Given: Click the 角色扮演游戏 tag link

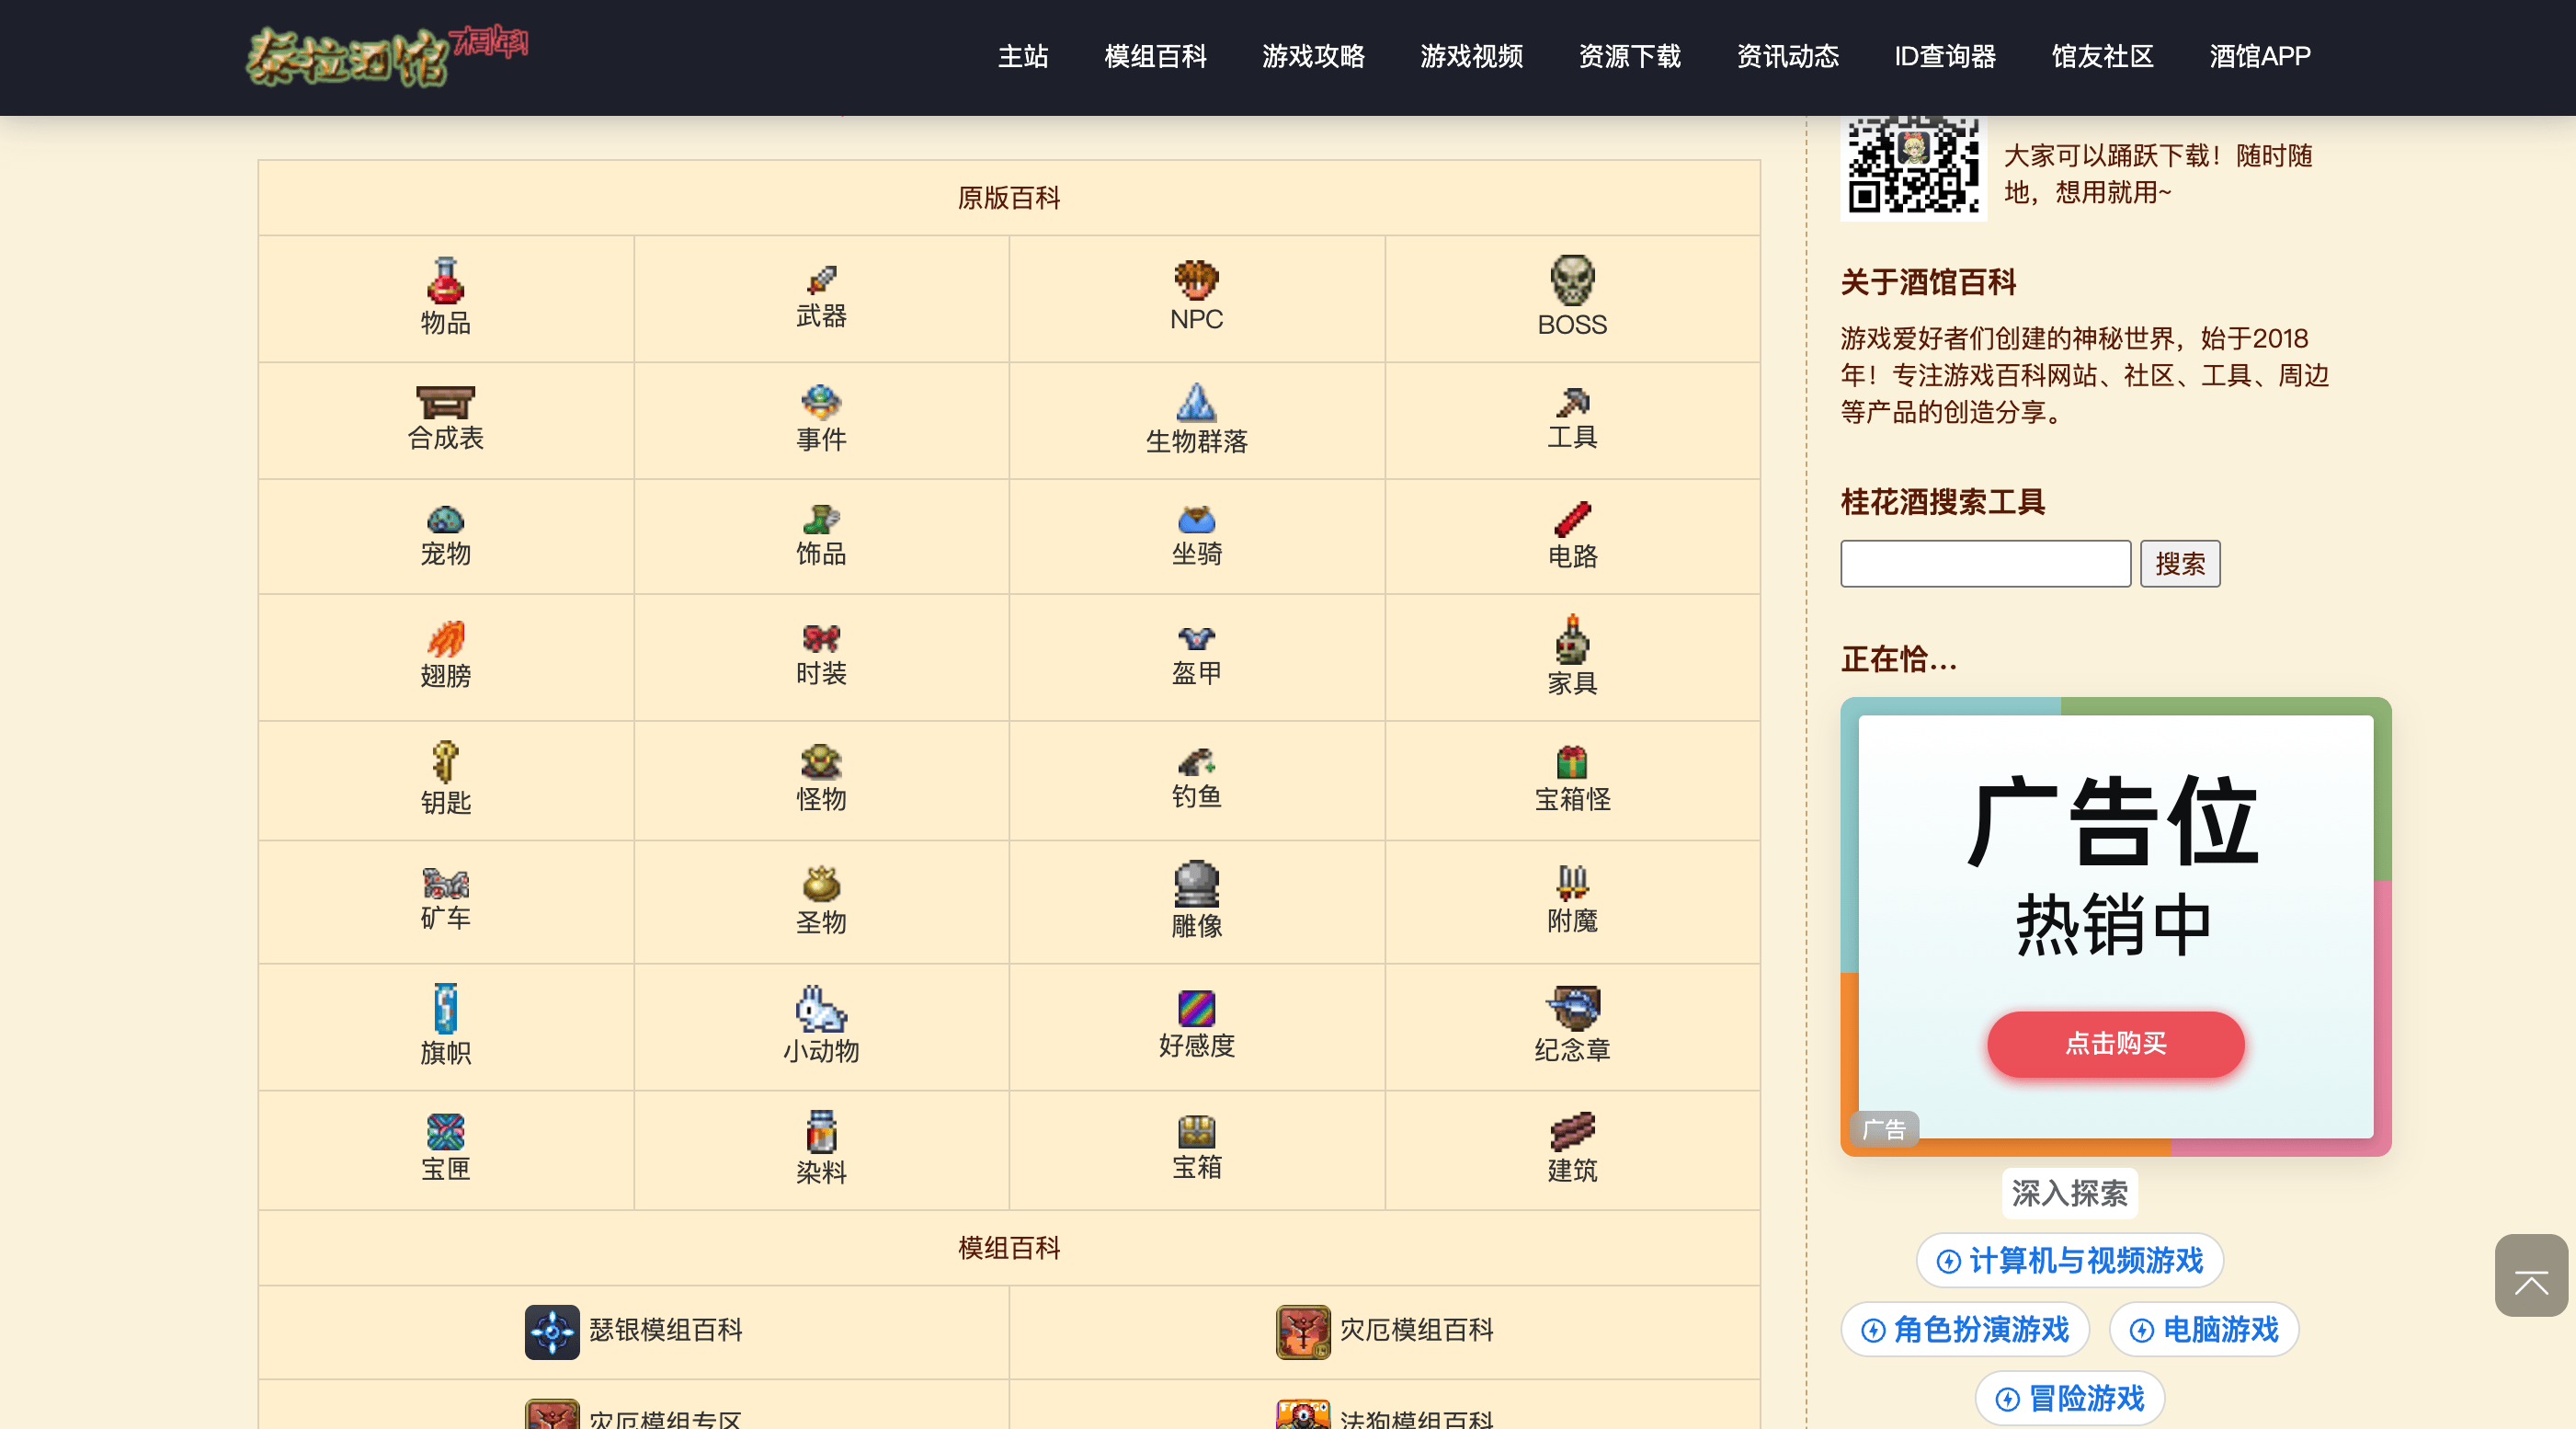Looking at the screenshot, I should [x=1965, y=1330].
